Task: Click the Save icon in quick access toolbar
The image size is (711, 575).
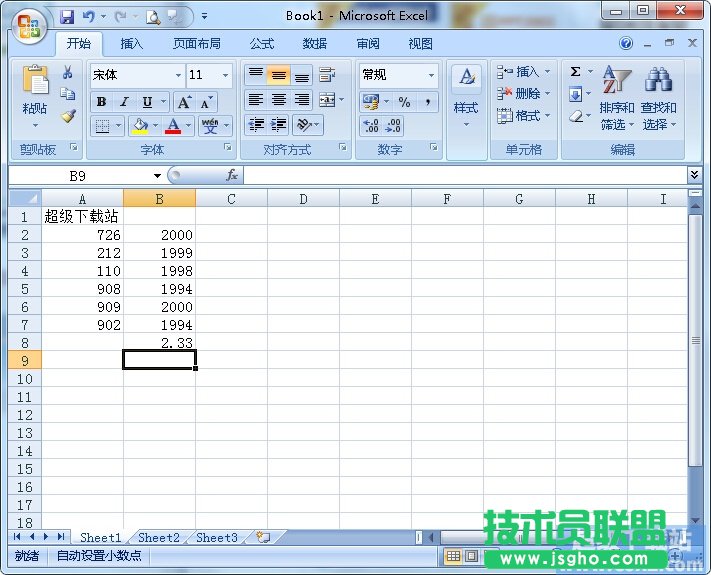Action: click(67, 16)
